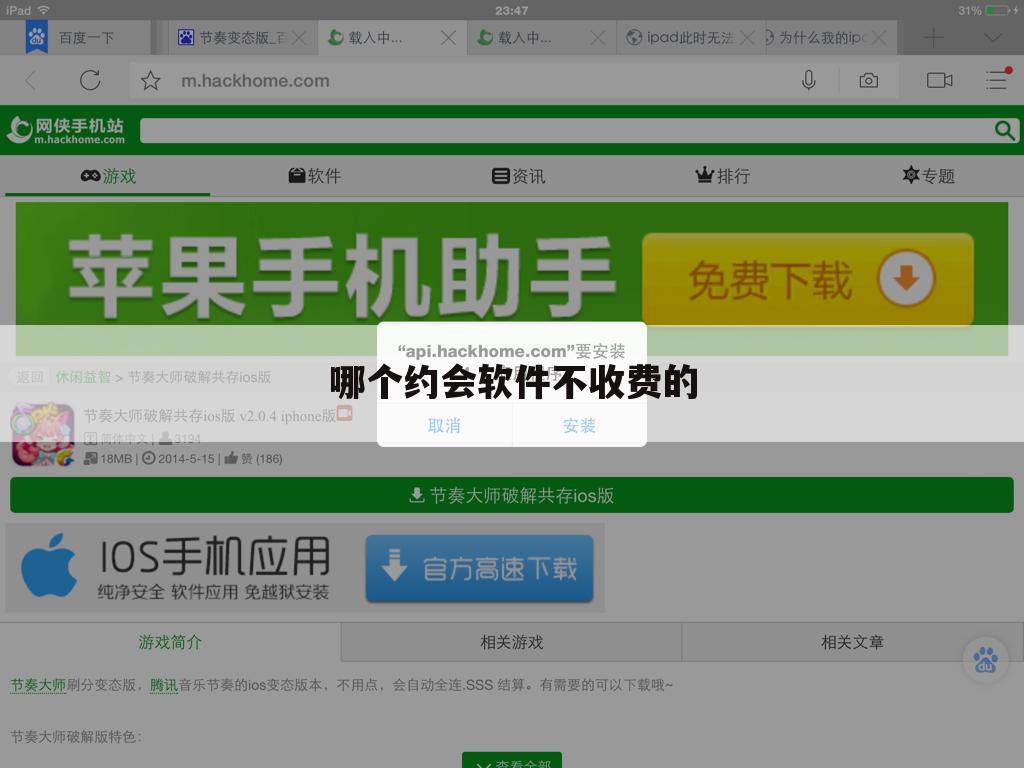The image size is (1024, 768).
Task: Close the 为什么我的ip tab
Action: point(880,38)
